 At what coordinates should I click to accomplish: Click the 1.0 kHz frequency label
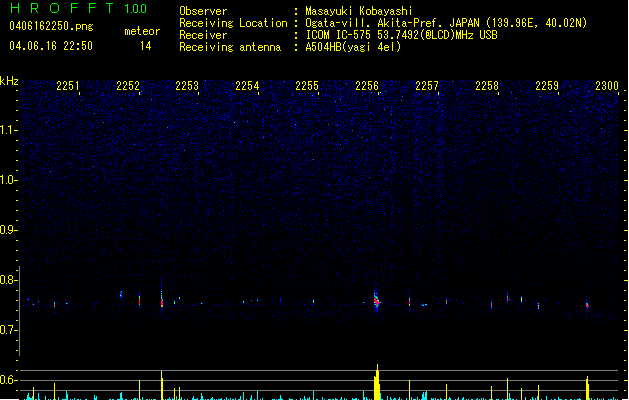[x=8, y=180]
